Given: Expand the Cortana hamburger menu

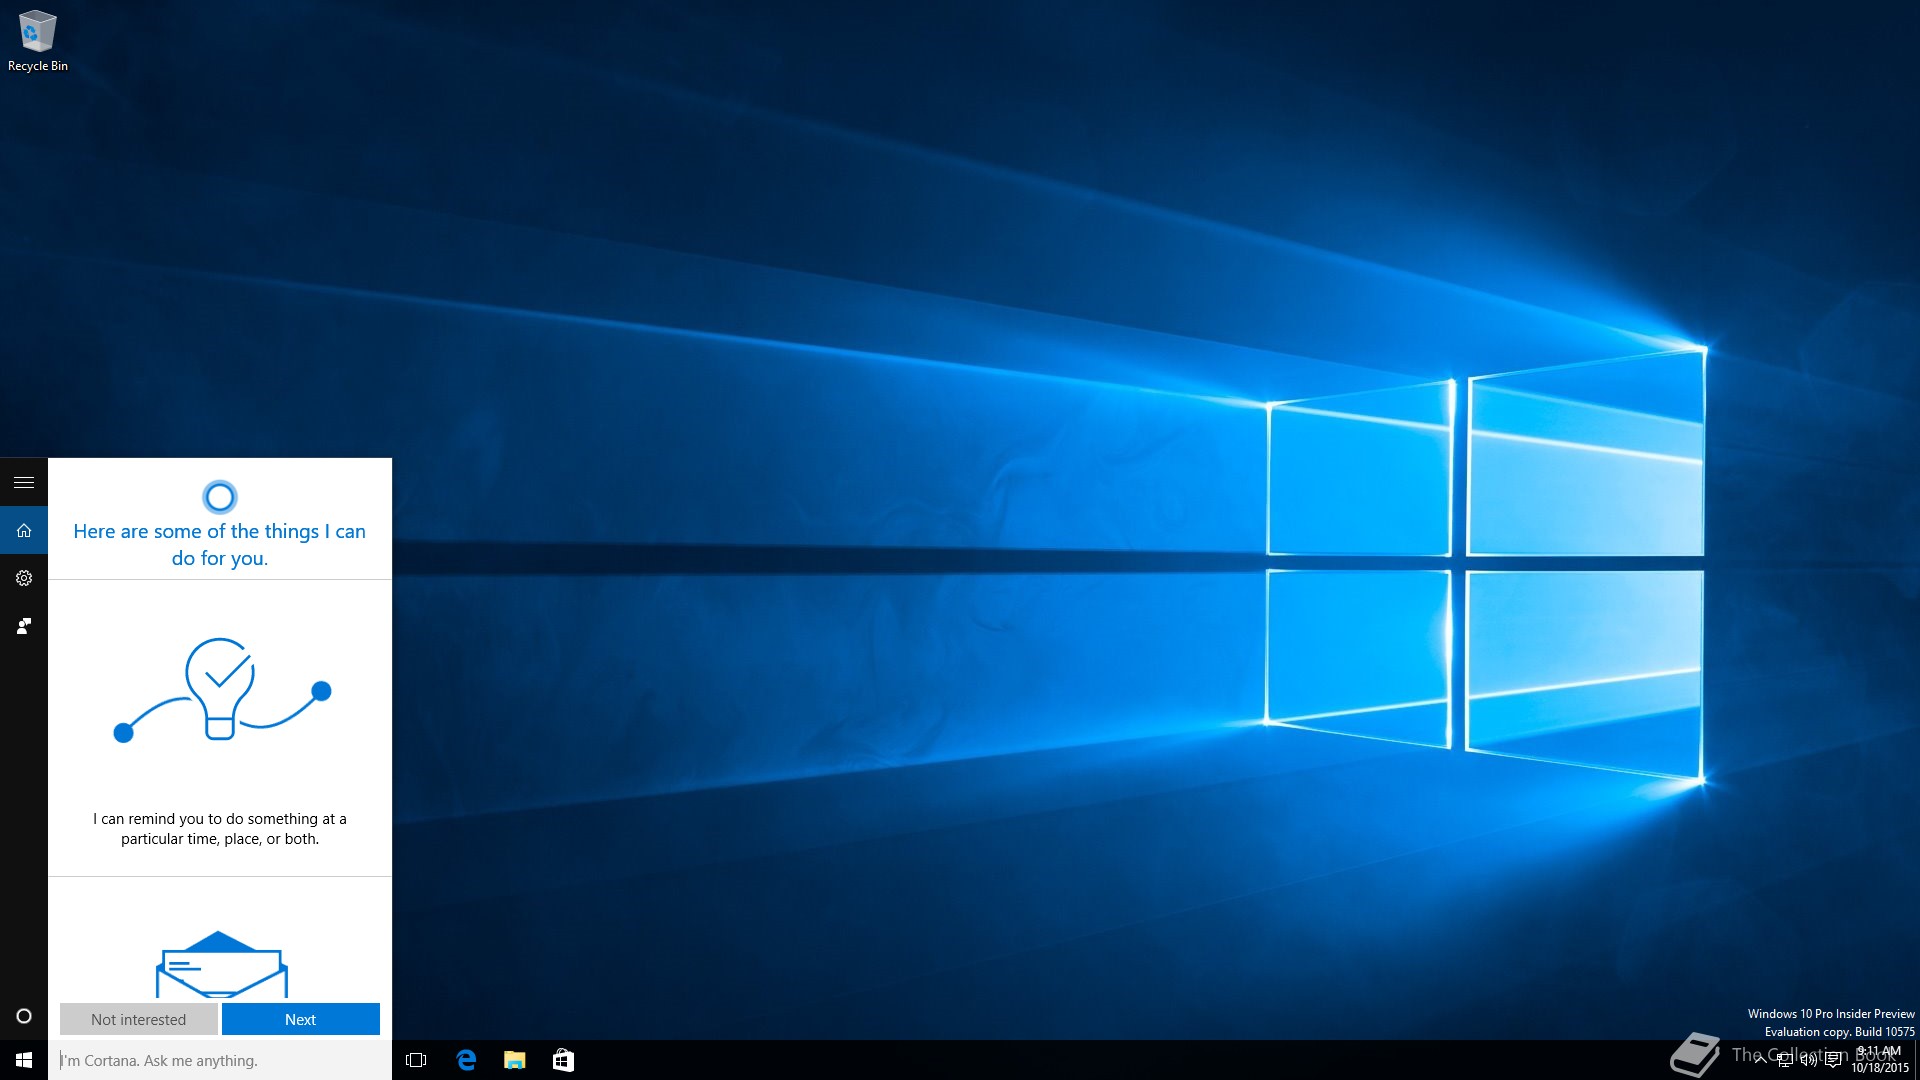Looking at the screenshot, I should tap(24, 482).
